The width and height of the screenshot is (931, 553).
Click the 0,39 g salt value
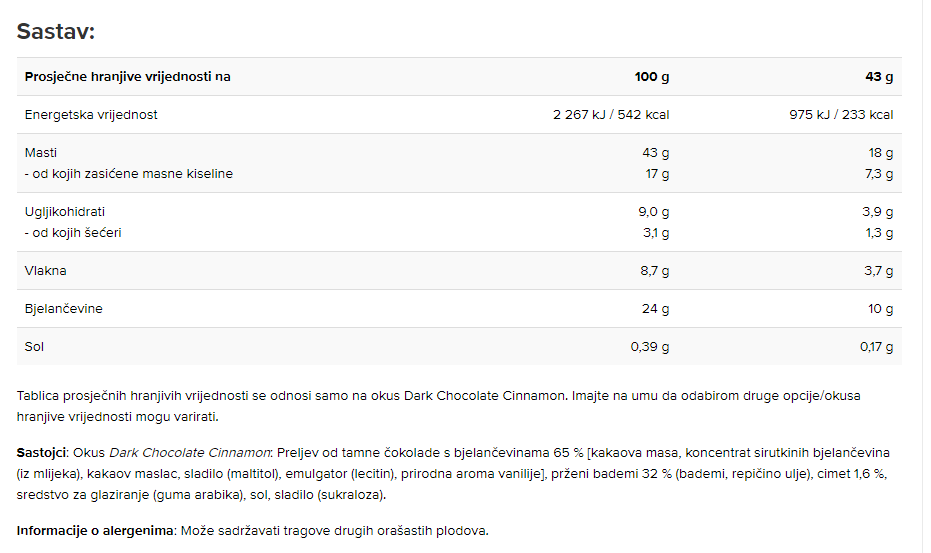point(650,347)
